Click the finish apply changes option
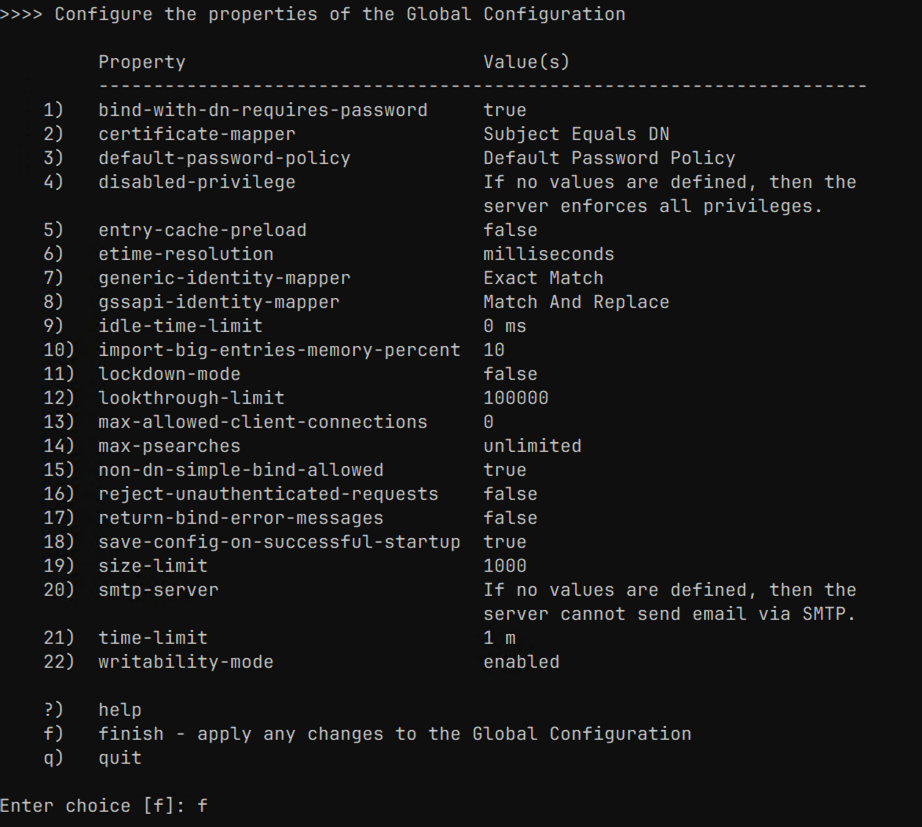Viewport: 922px width, 827px height. 394,734
